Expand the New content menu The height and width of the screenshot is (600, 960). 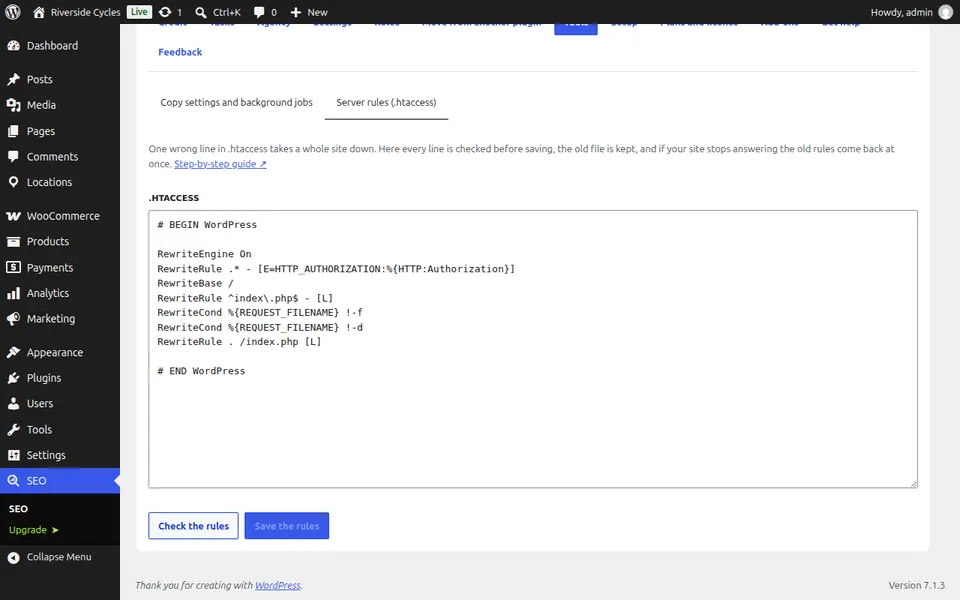(309, 12)
